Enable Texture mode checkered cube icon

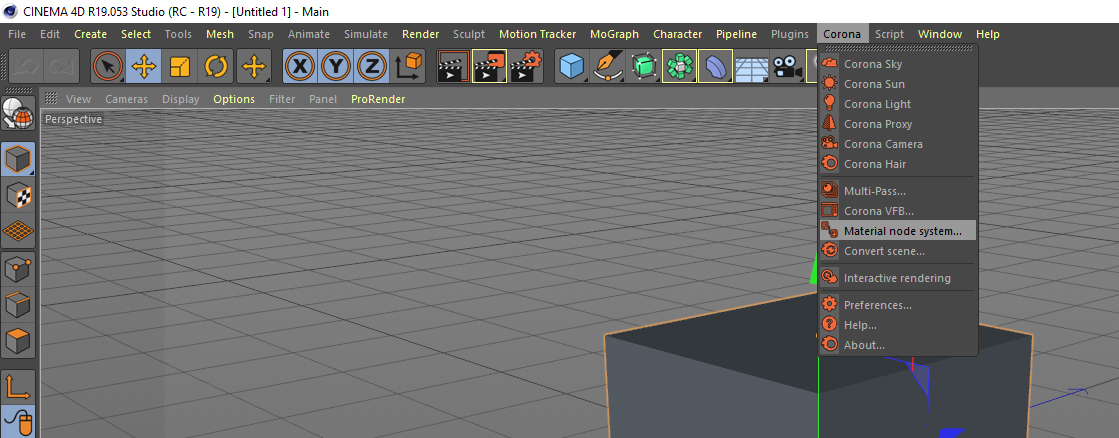coord(18,195)
